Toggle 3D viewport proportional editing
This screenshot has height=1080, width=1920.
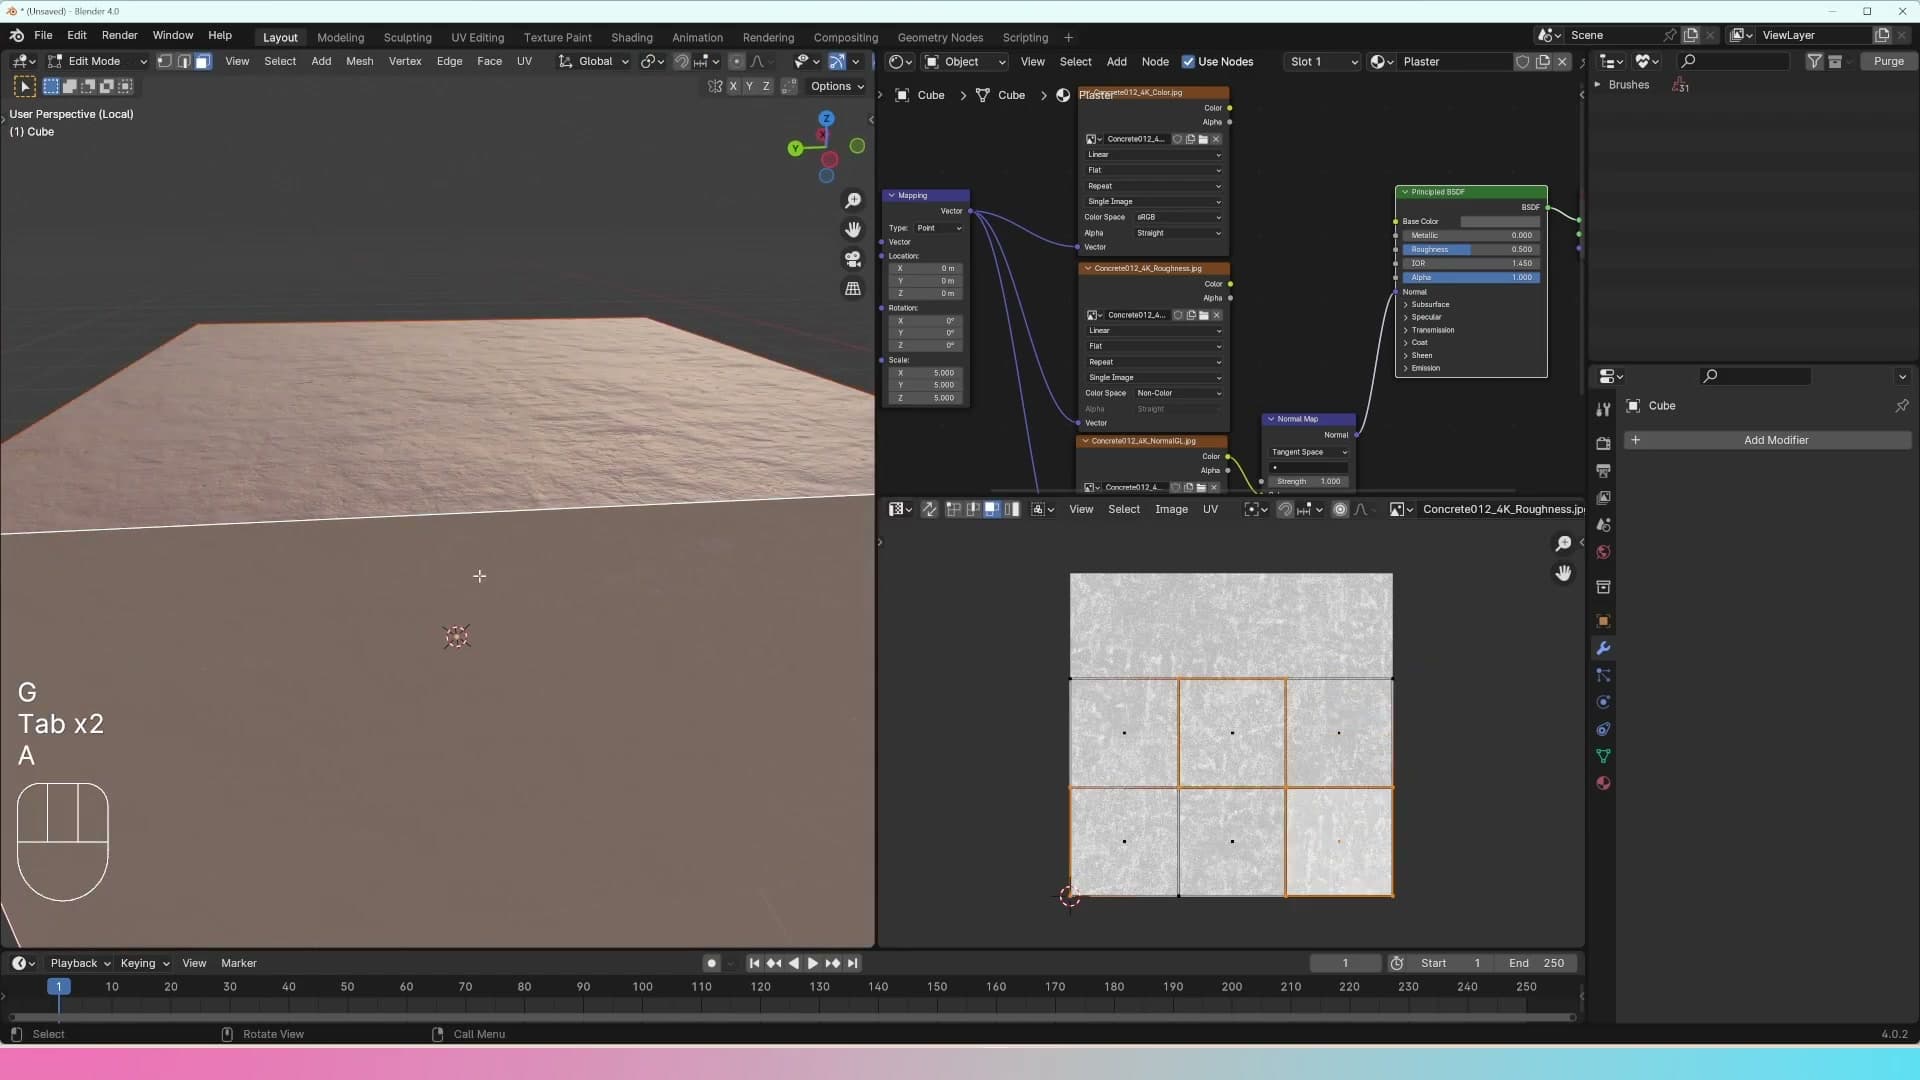(736, 62)
